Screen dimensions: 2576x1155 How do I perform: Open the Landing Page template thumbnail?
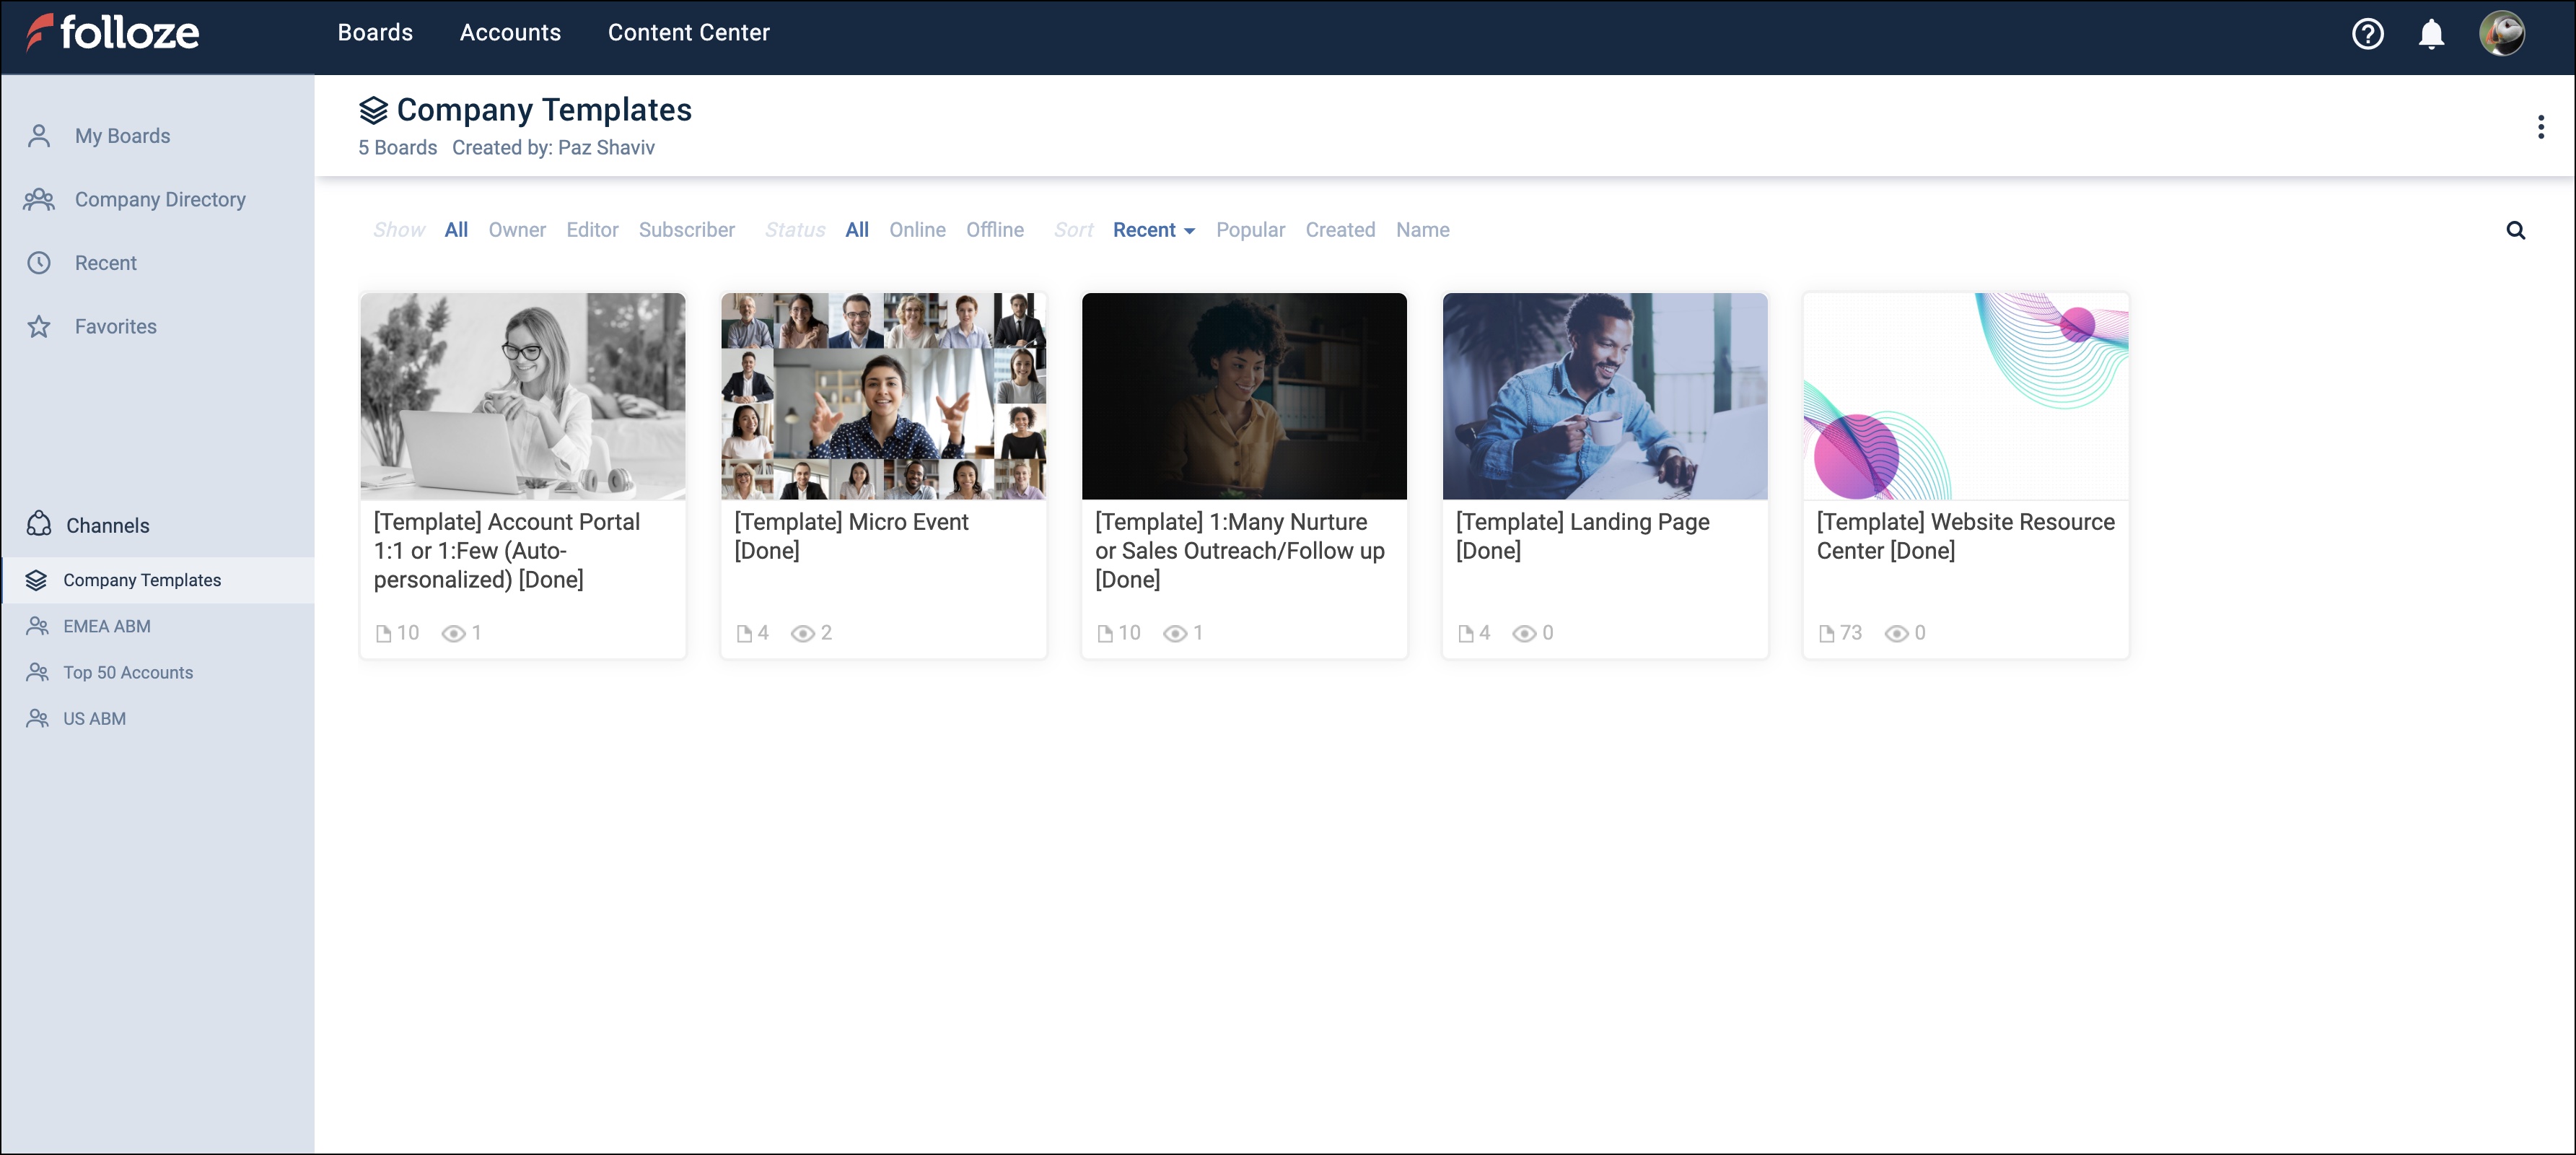tap(1604, 396)
